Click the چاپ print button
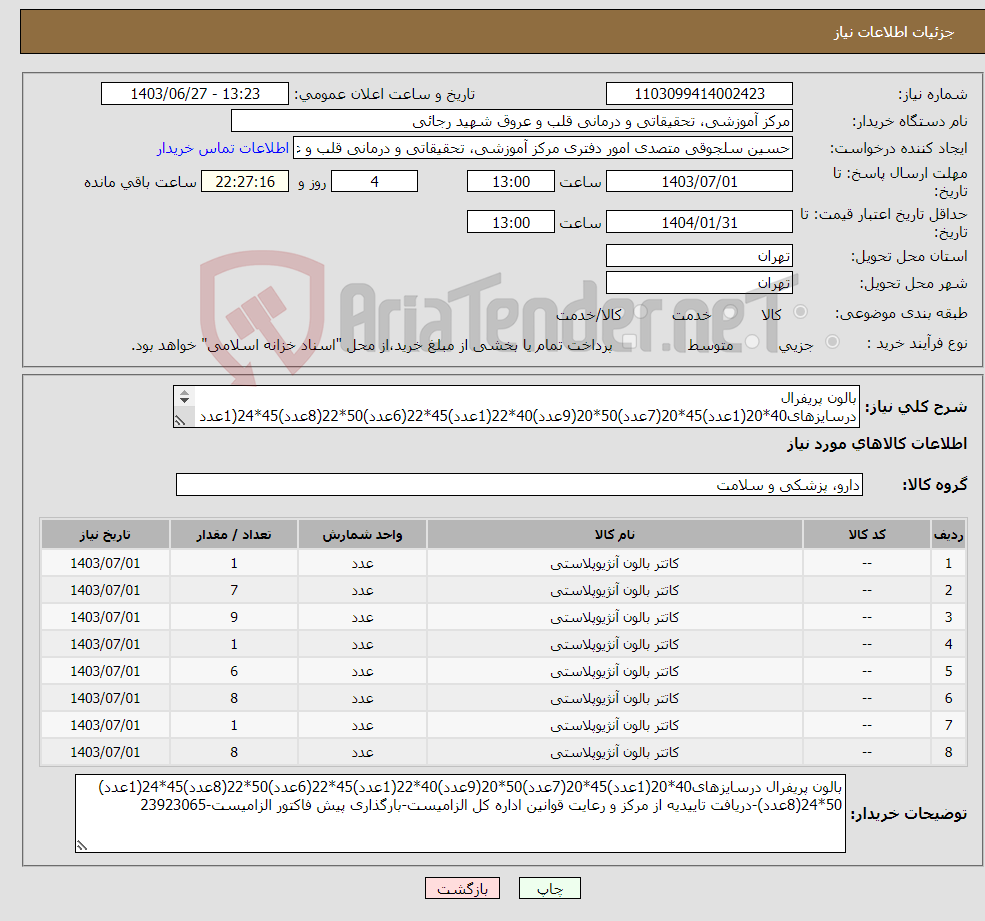The height and width of the screenshot is (921, 985). coord(550,888)
